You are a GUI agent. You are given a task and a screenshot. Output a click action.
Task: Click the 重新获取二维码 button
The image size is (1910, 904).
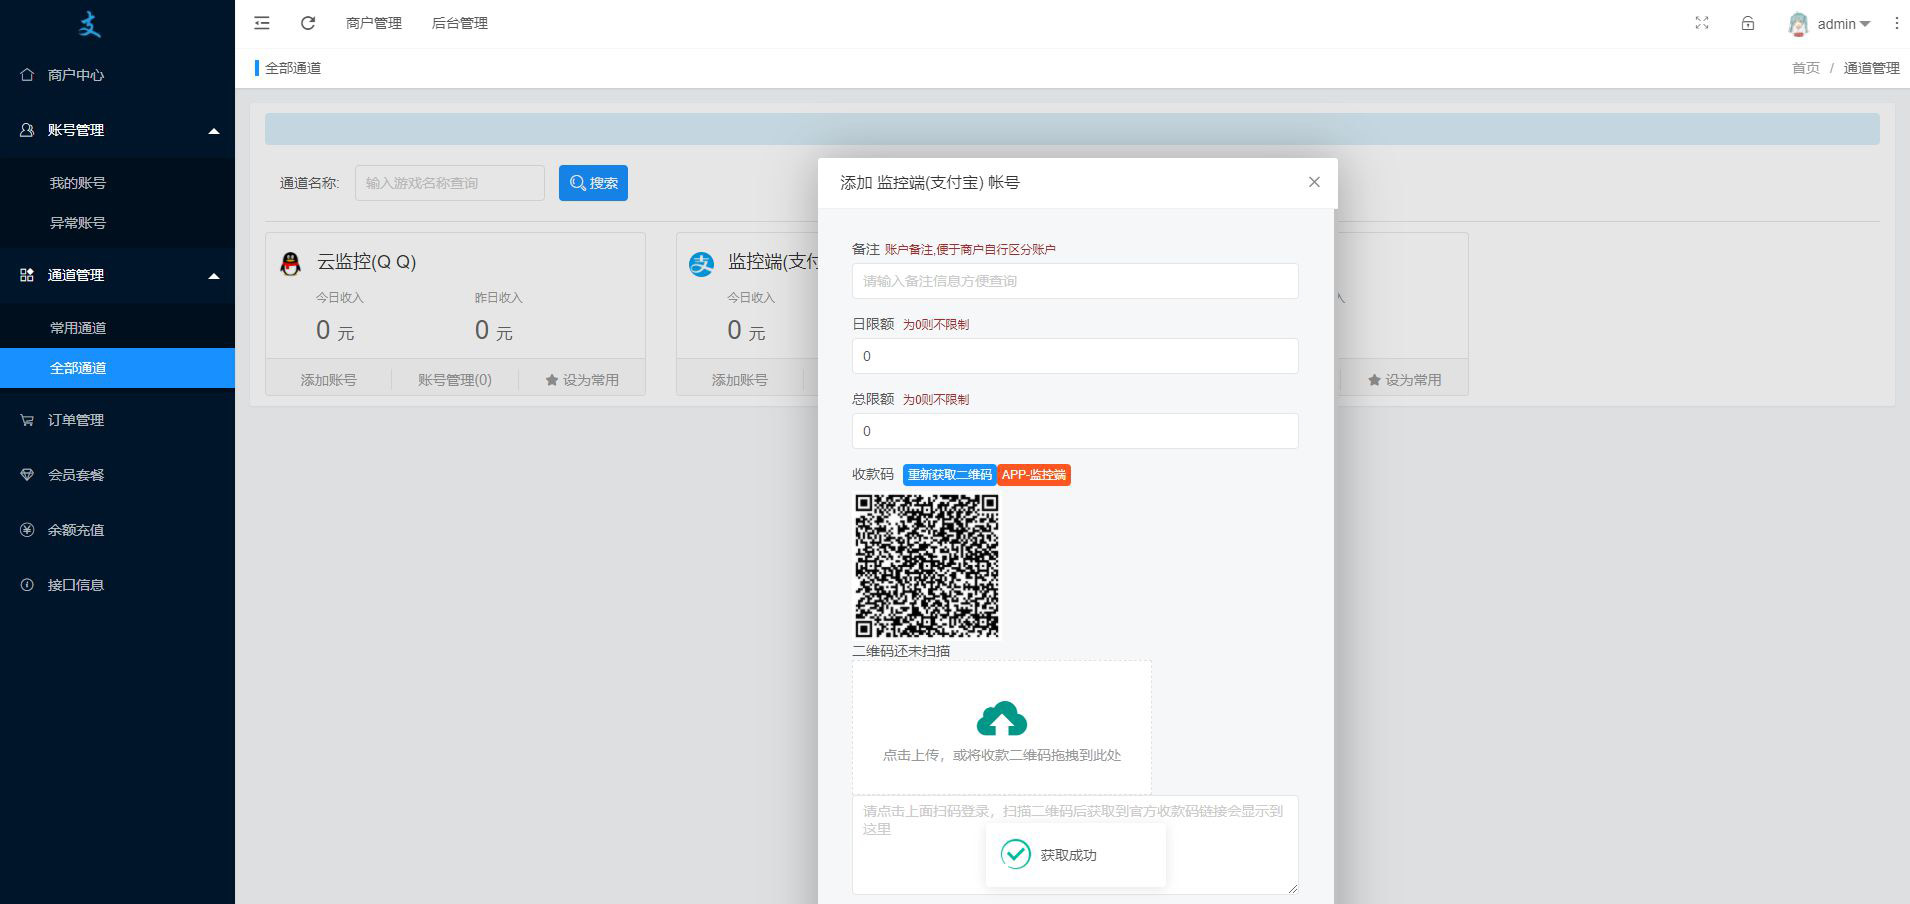pos(949,475)
